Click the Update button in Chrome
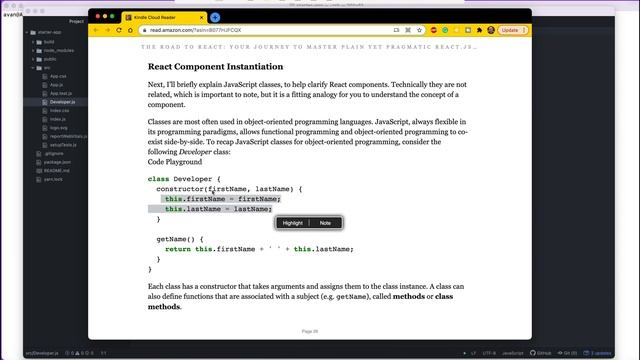This screenshot has height=360, width=640. click(513, 30)
